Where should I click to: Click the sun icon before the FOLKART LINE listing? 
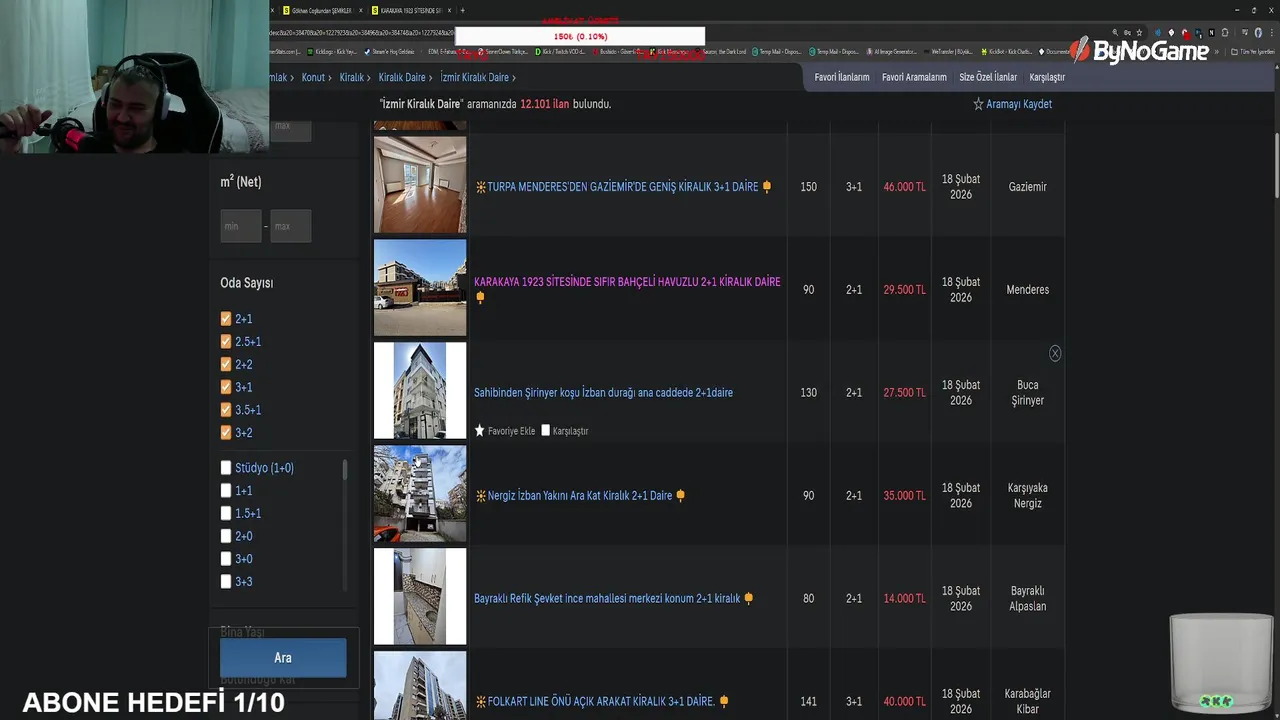[480, 702]
